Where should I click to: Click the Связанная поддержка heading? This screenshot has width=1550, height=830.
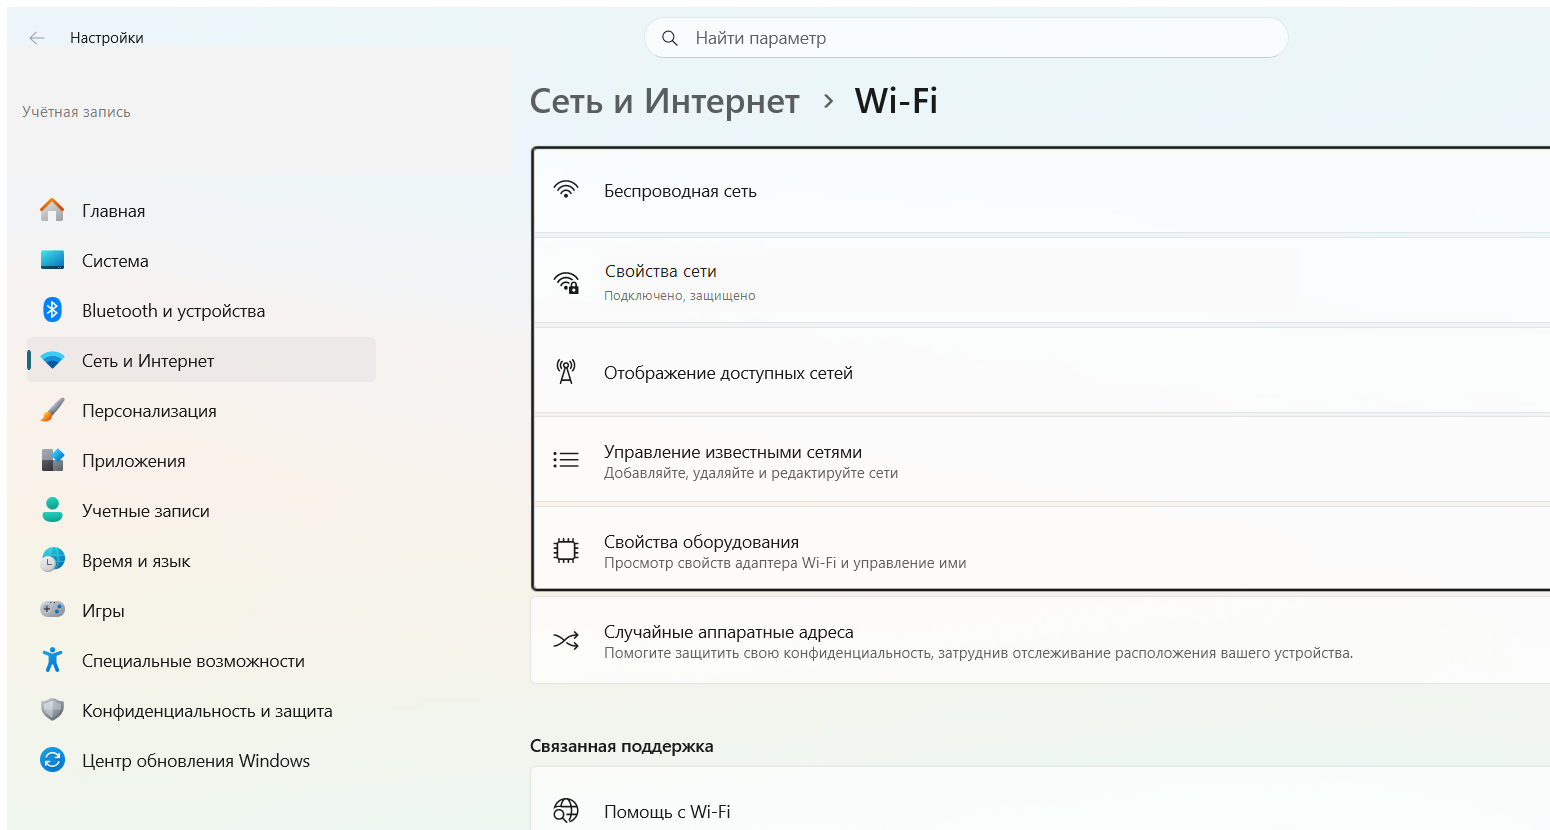pyautogui.click(x=622, y=746)
